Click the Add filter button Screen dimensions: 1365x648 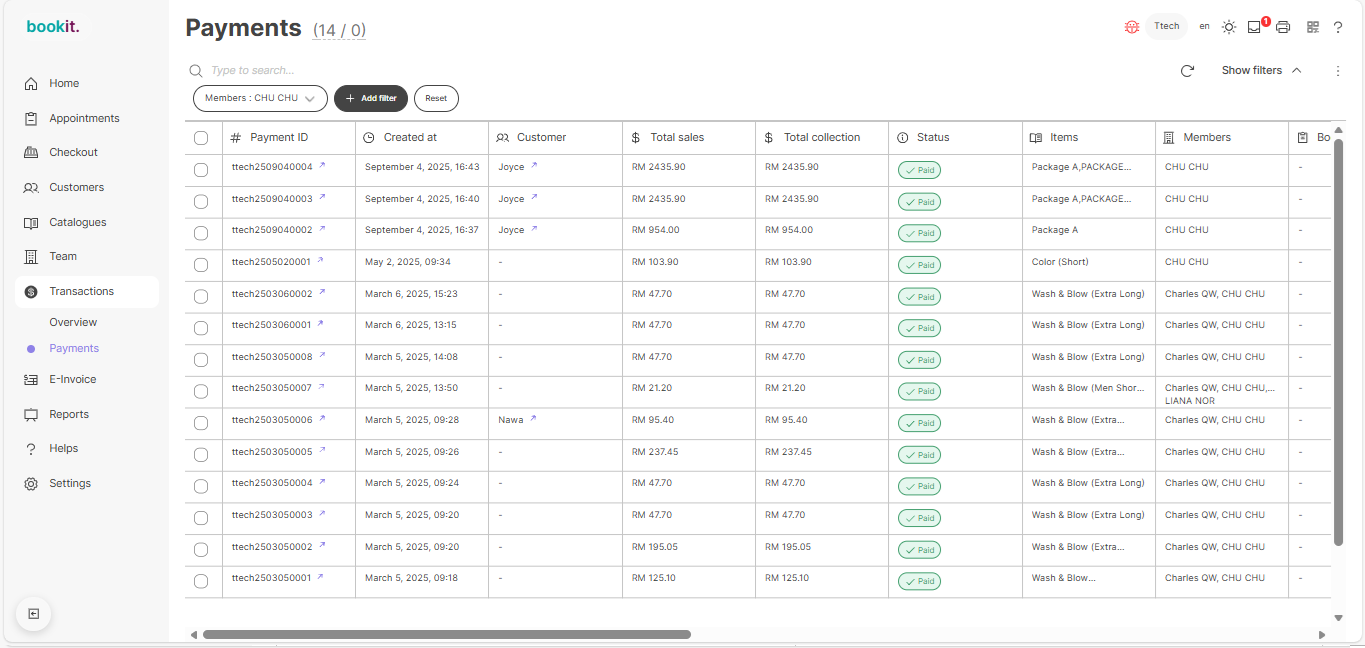click(370, 98)
